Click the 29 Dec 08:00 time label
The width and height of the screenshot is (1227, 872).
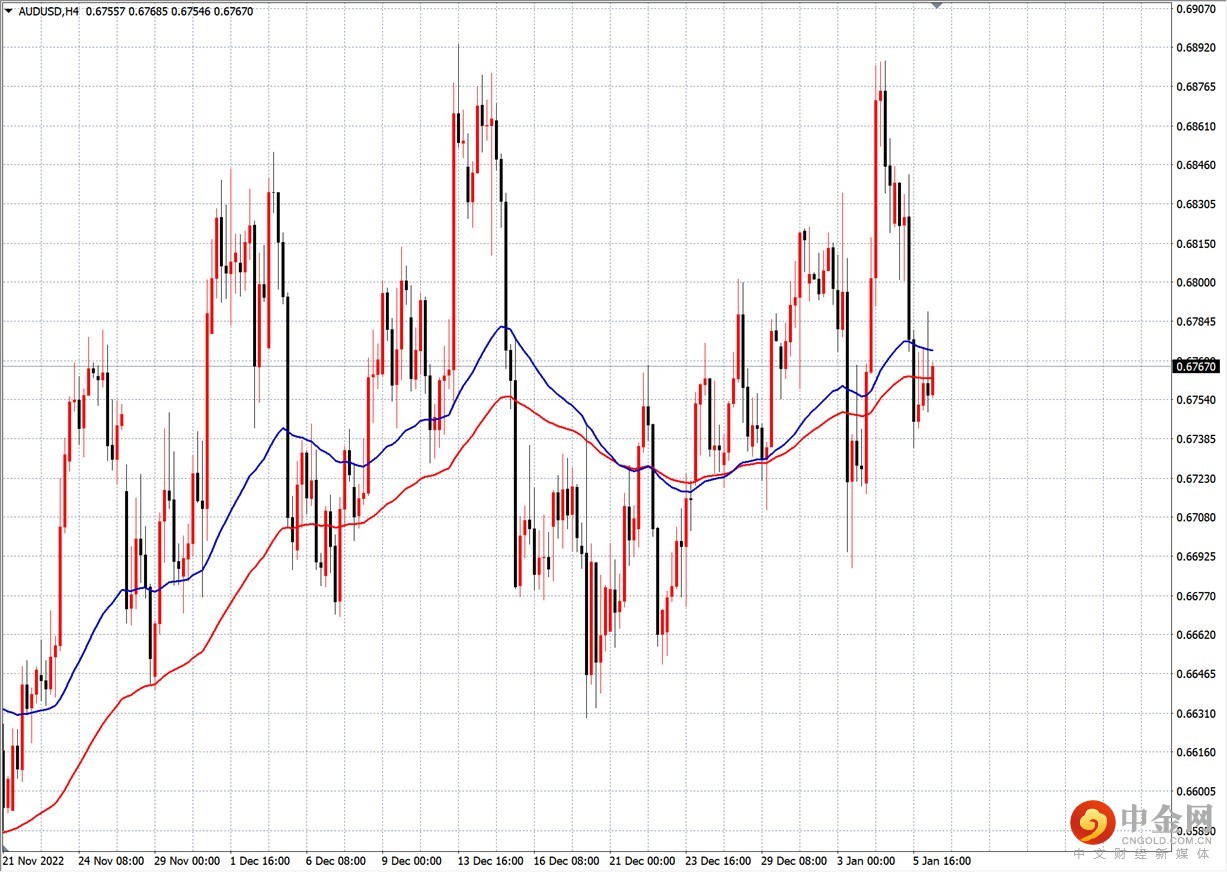click(x=793, y=860)
